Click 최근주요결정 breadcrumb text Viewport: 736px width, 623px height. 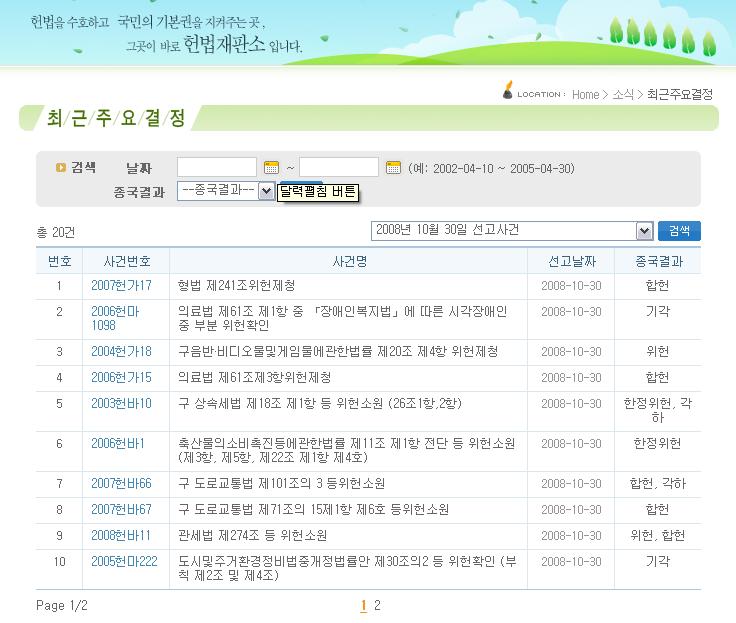[x=680, y=94]
